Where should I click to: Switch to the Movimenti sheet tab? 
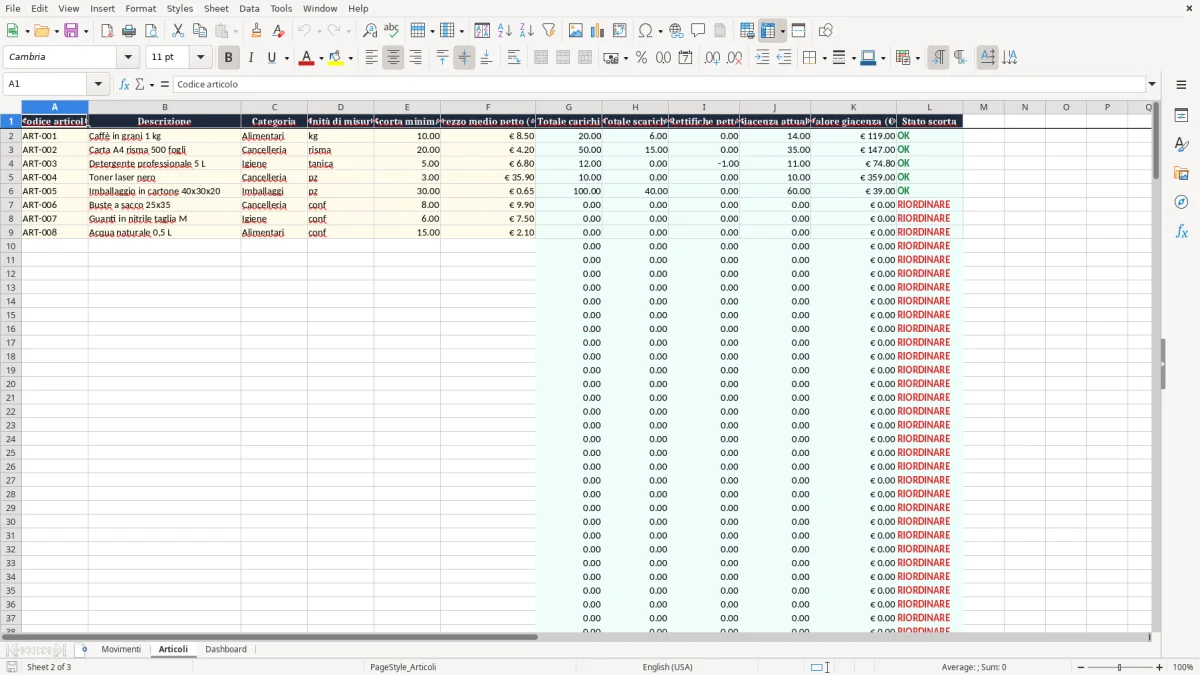pos(121,649)
